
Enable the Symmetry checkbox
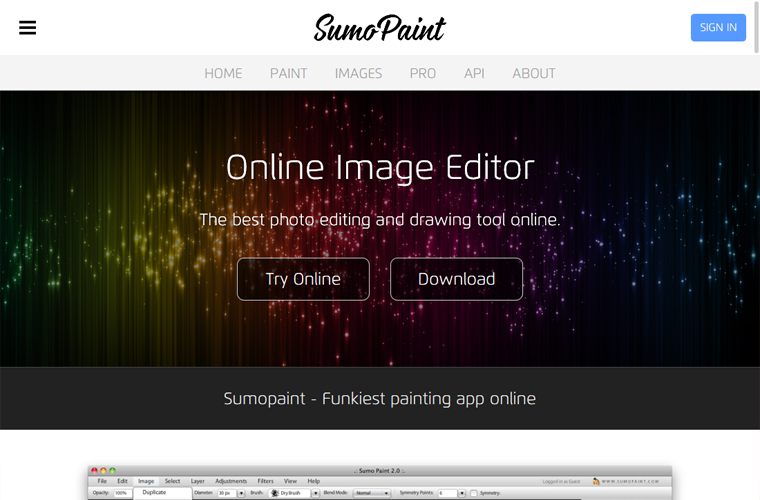(474, 493)
